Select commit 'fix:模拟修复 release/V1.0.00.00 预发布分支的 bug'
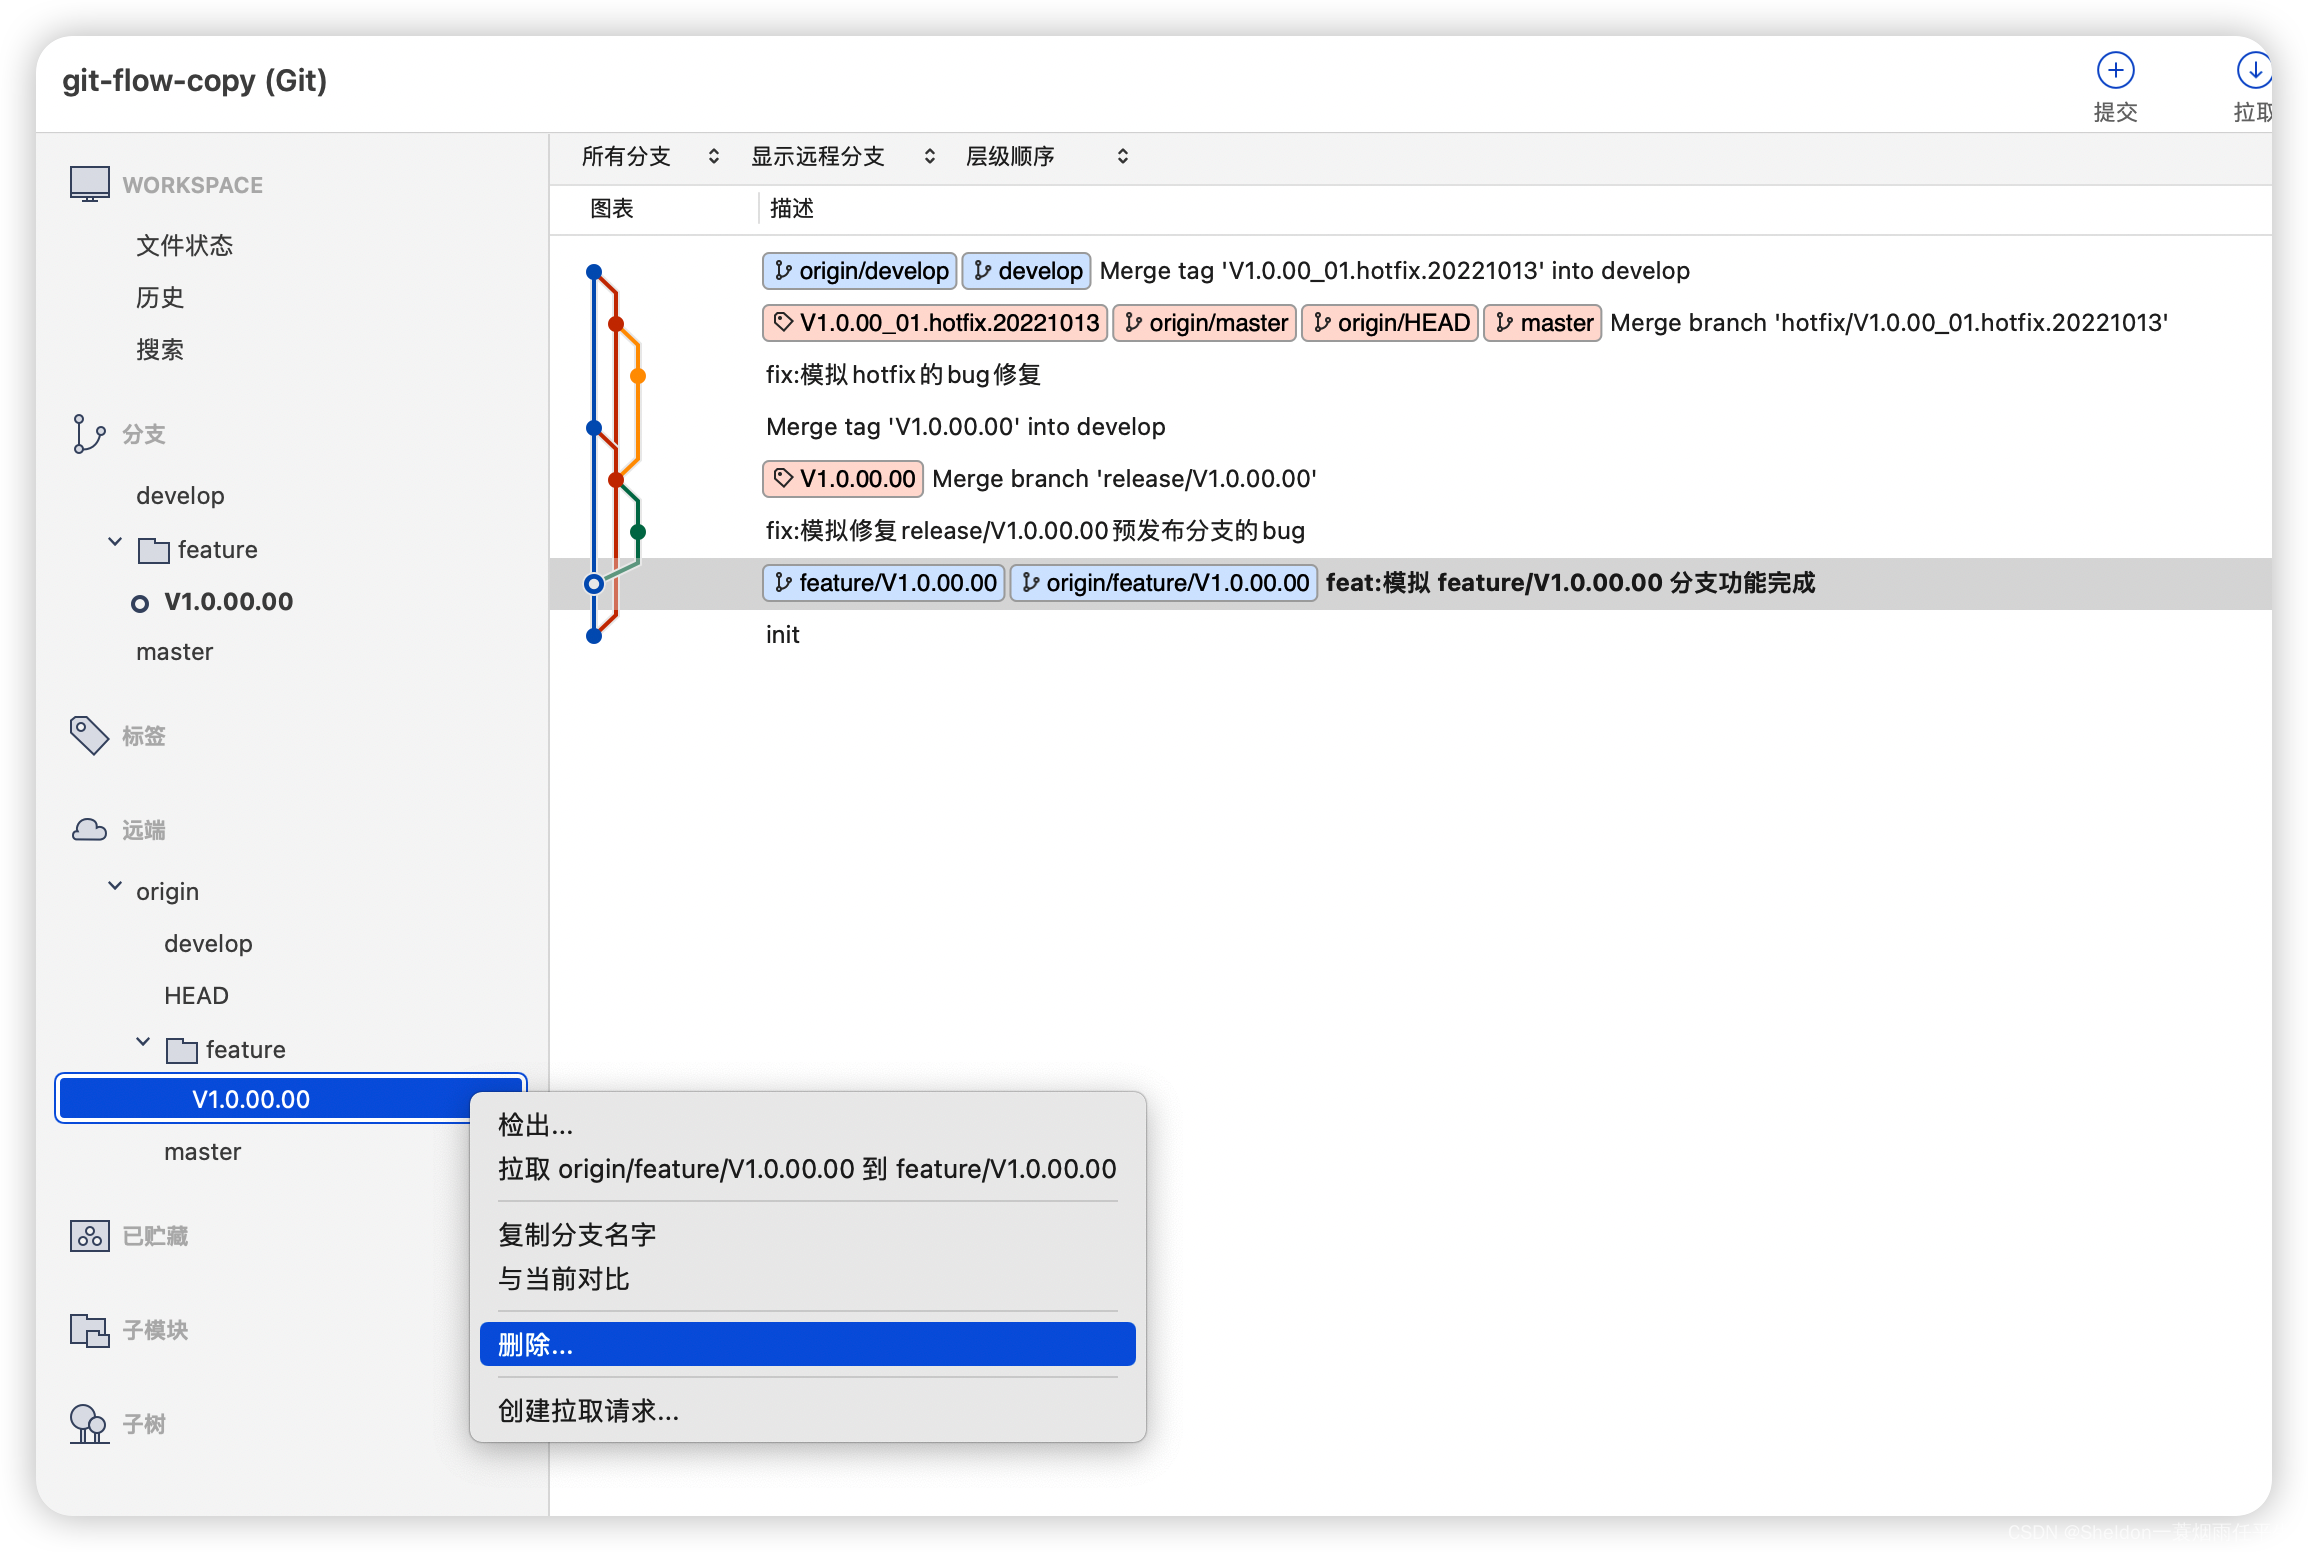Image resolution: width=2308 pixels, height=1552 pixels. coord(1035,531)
